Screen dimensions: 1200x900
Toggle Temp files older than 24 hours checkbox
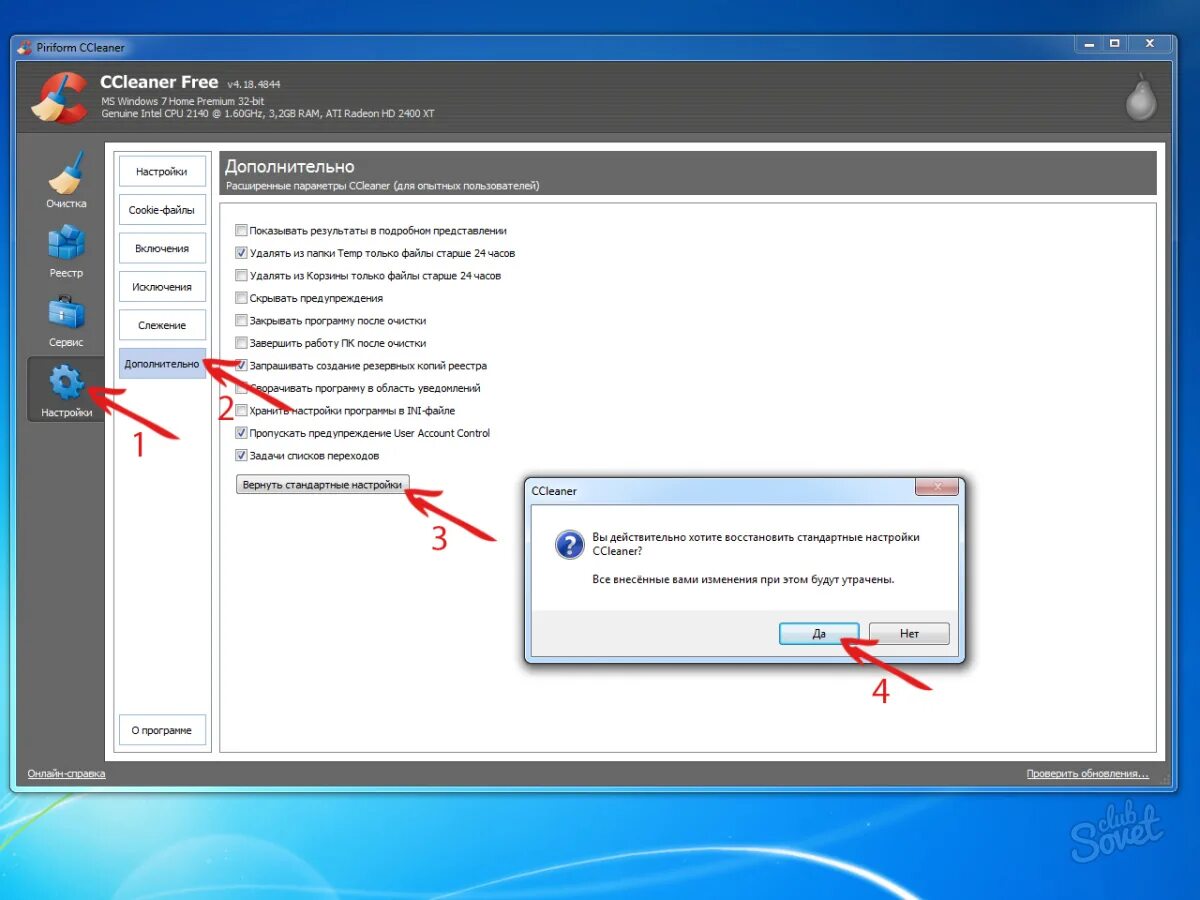point(241,253)
